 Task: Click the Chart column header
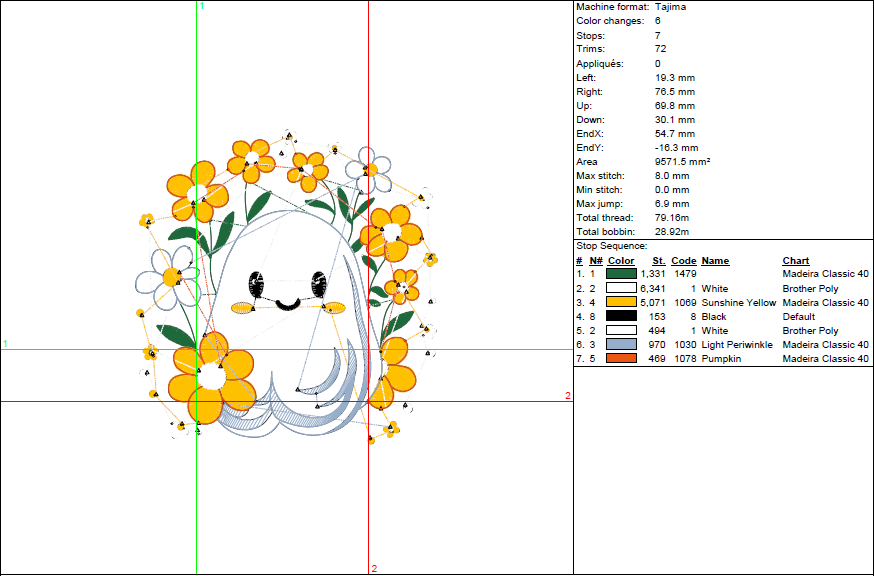[x=796, y=261]
